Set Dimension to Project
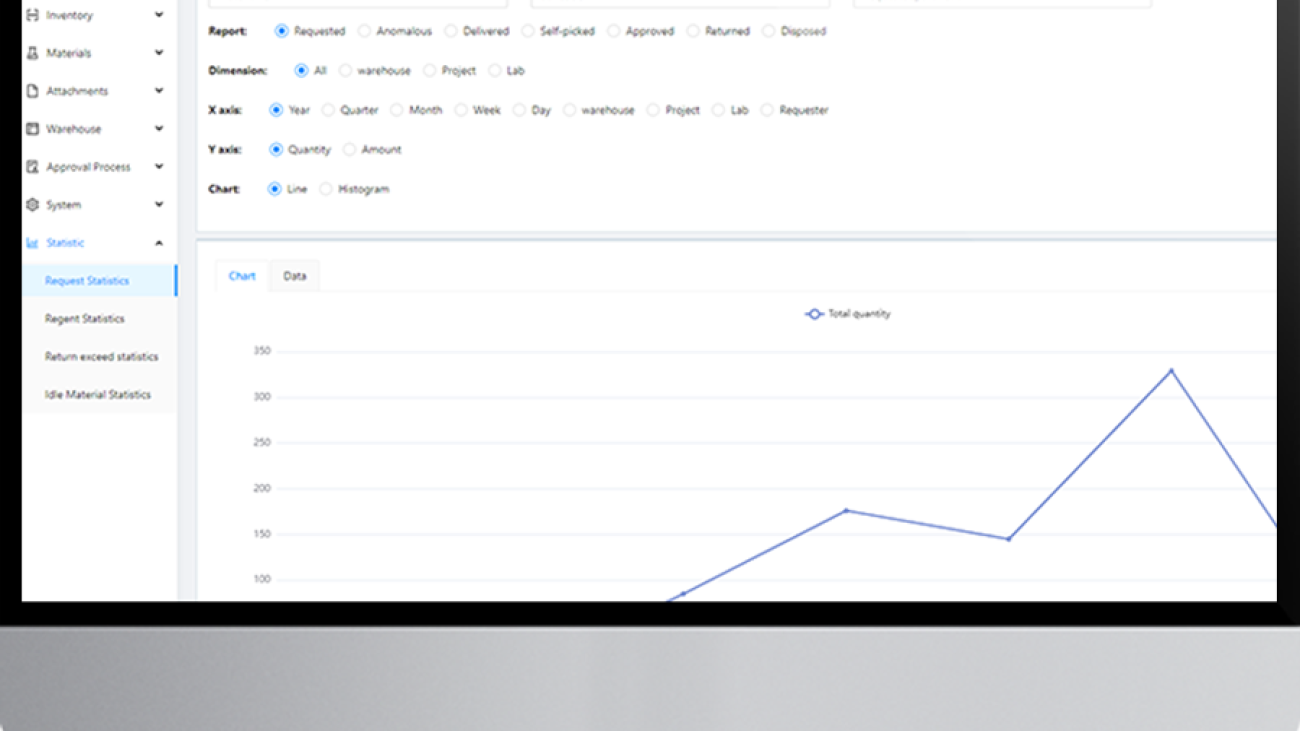This screenshot has width=1300, height=731. click(x=429, y=71)
